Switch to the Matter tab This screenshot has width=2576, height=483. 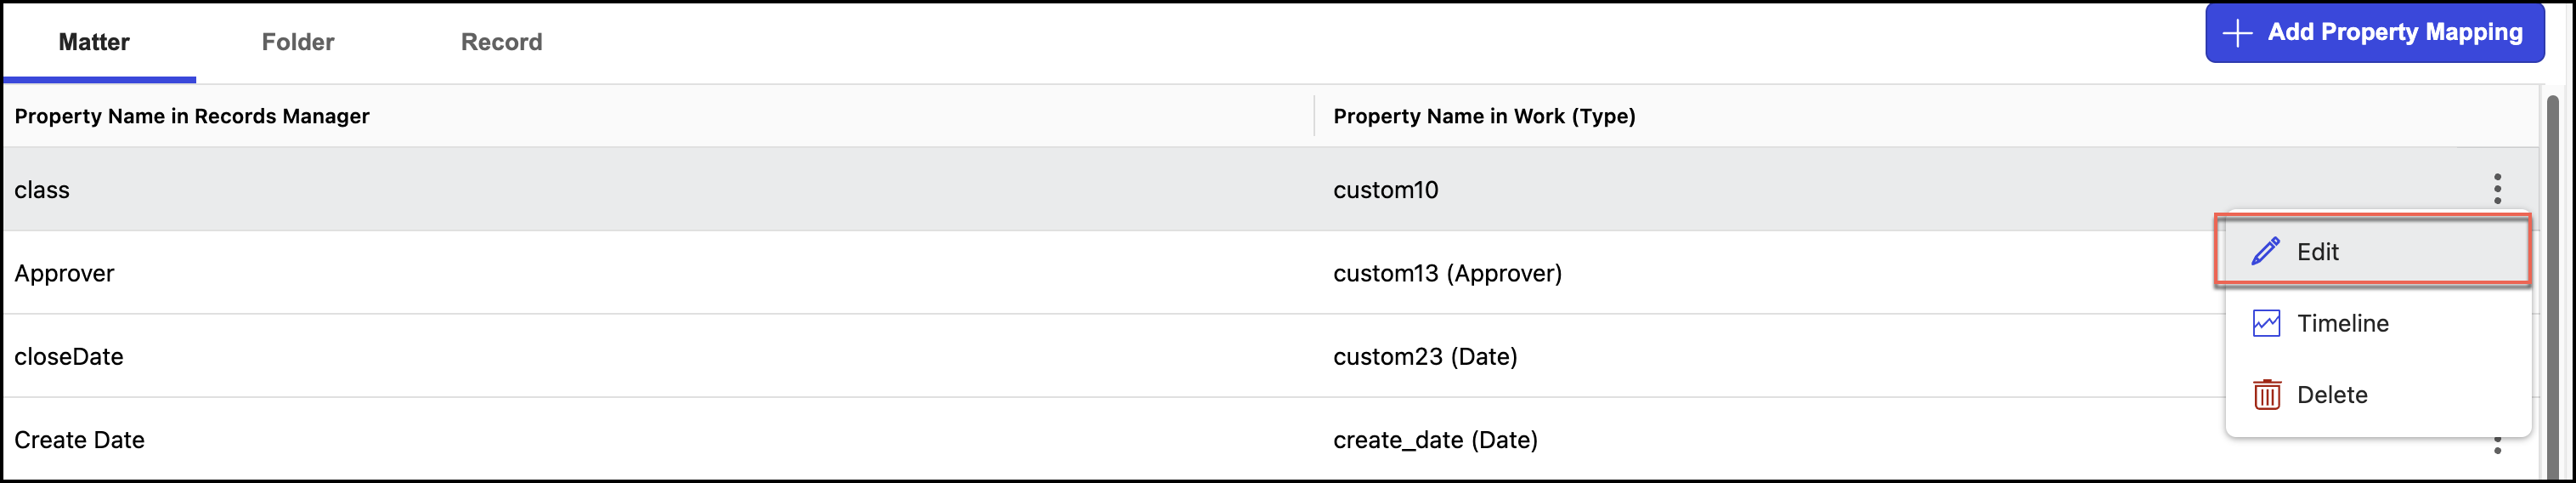94,42
